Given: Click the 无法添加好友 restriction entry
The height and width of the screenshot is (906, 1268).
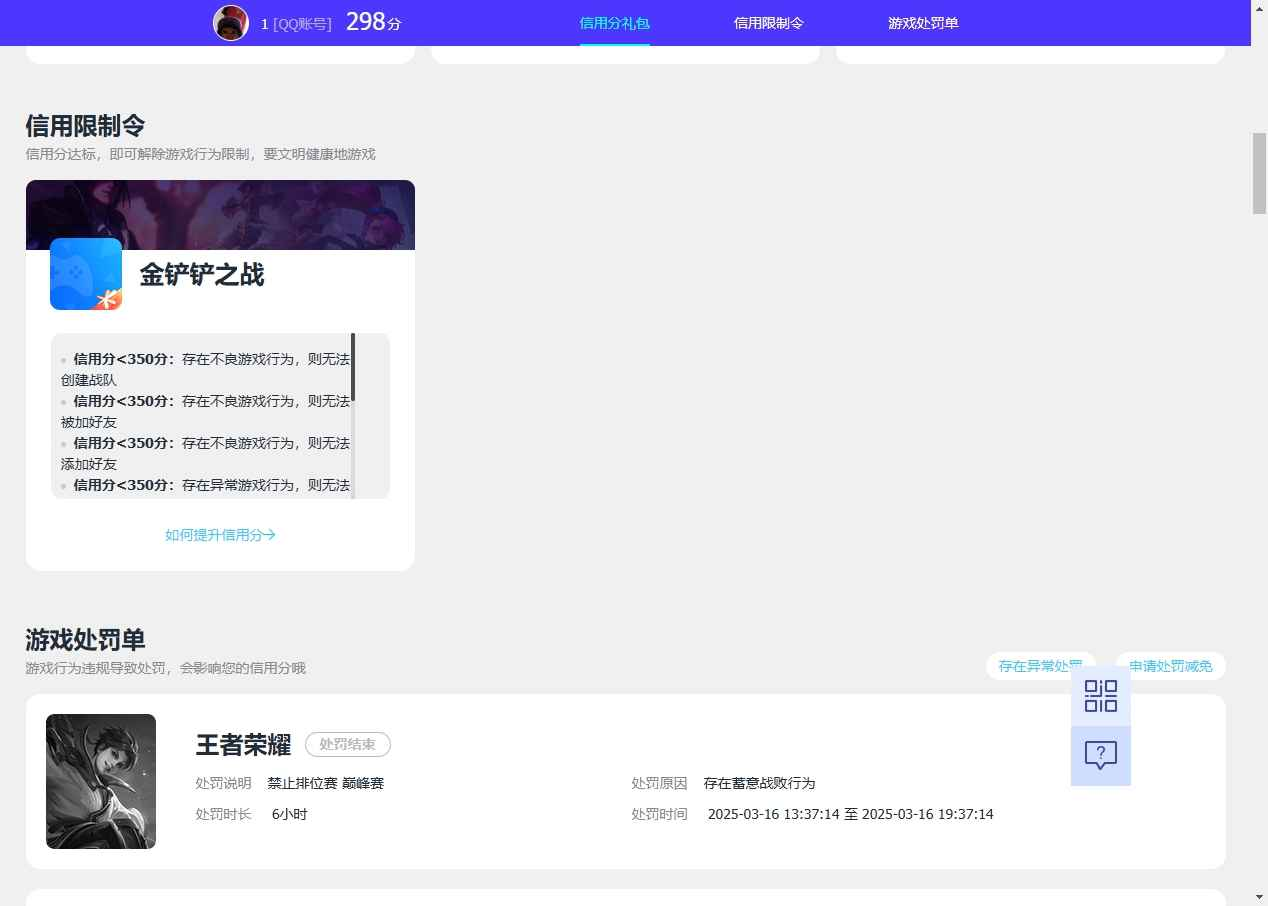Looking at the screenshot, I should click(x=205, y=453).
